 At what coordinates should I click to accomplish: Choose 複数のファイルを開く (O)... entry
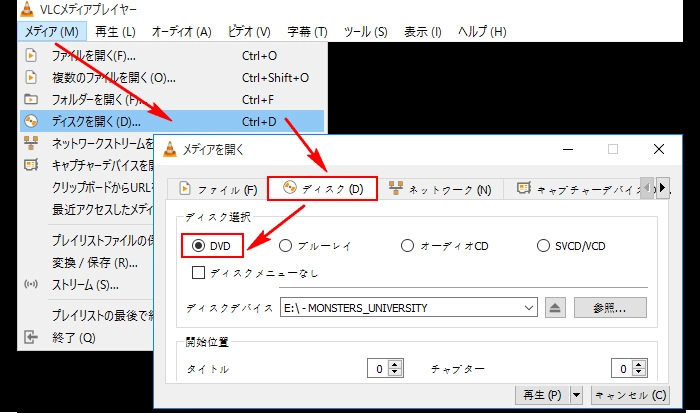[172, 77]
